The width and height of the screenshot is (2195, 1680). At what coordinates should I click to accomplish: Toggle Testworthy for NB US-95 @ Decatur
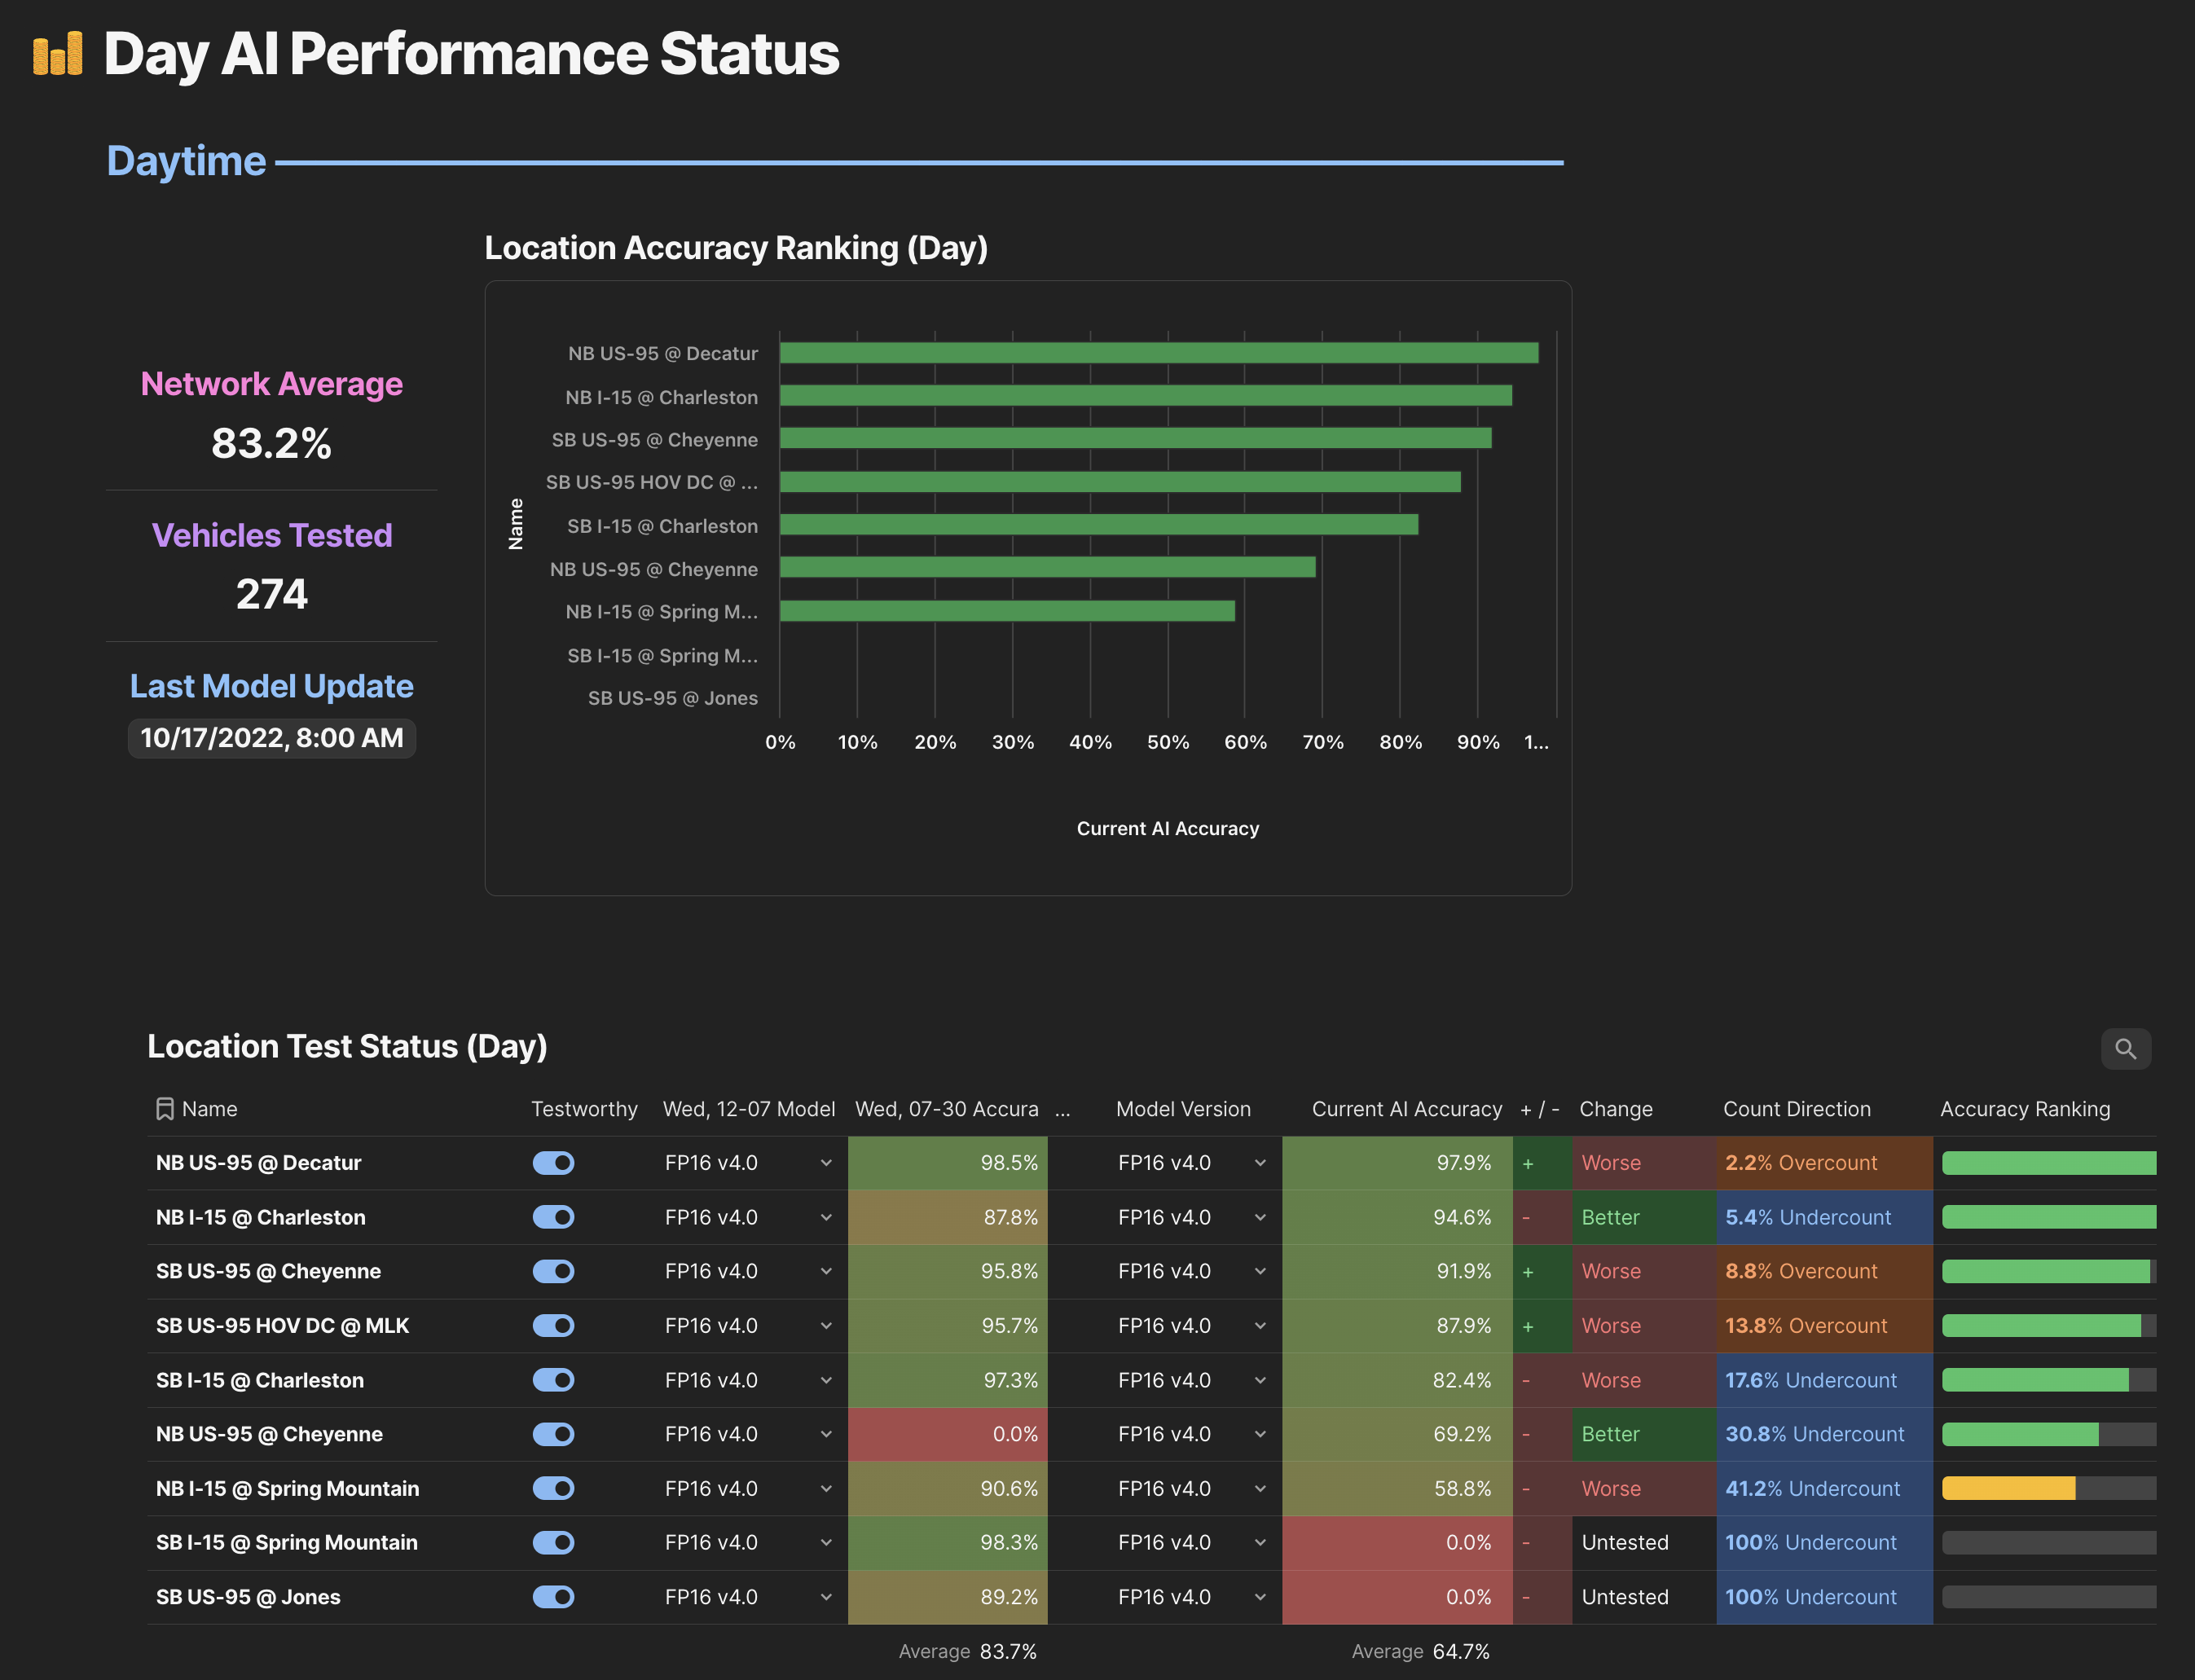[x=553, y=1163]
